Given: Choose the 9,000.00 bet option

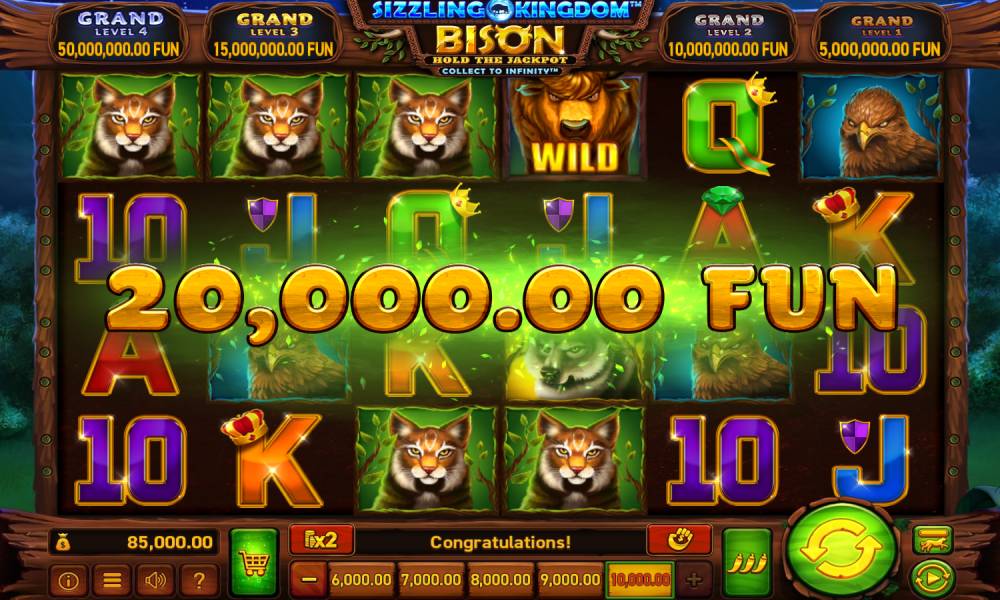Looking at the screenshot, I should tap(570, 580).
